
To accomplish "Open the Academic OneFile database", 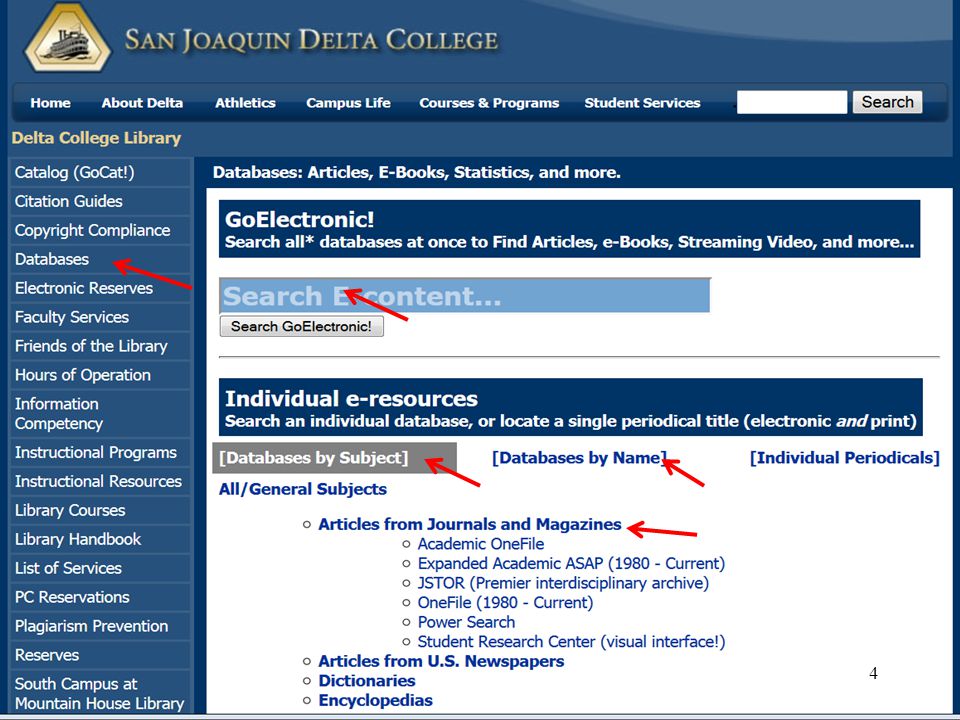I will pos(481,544).
